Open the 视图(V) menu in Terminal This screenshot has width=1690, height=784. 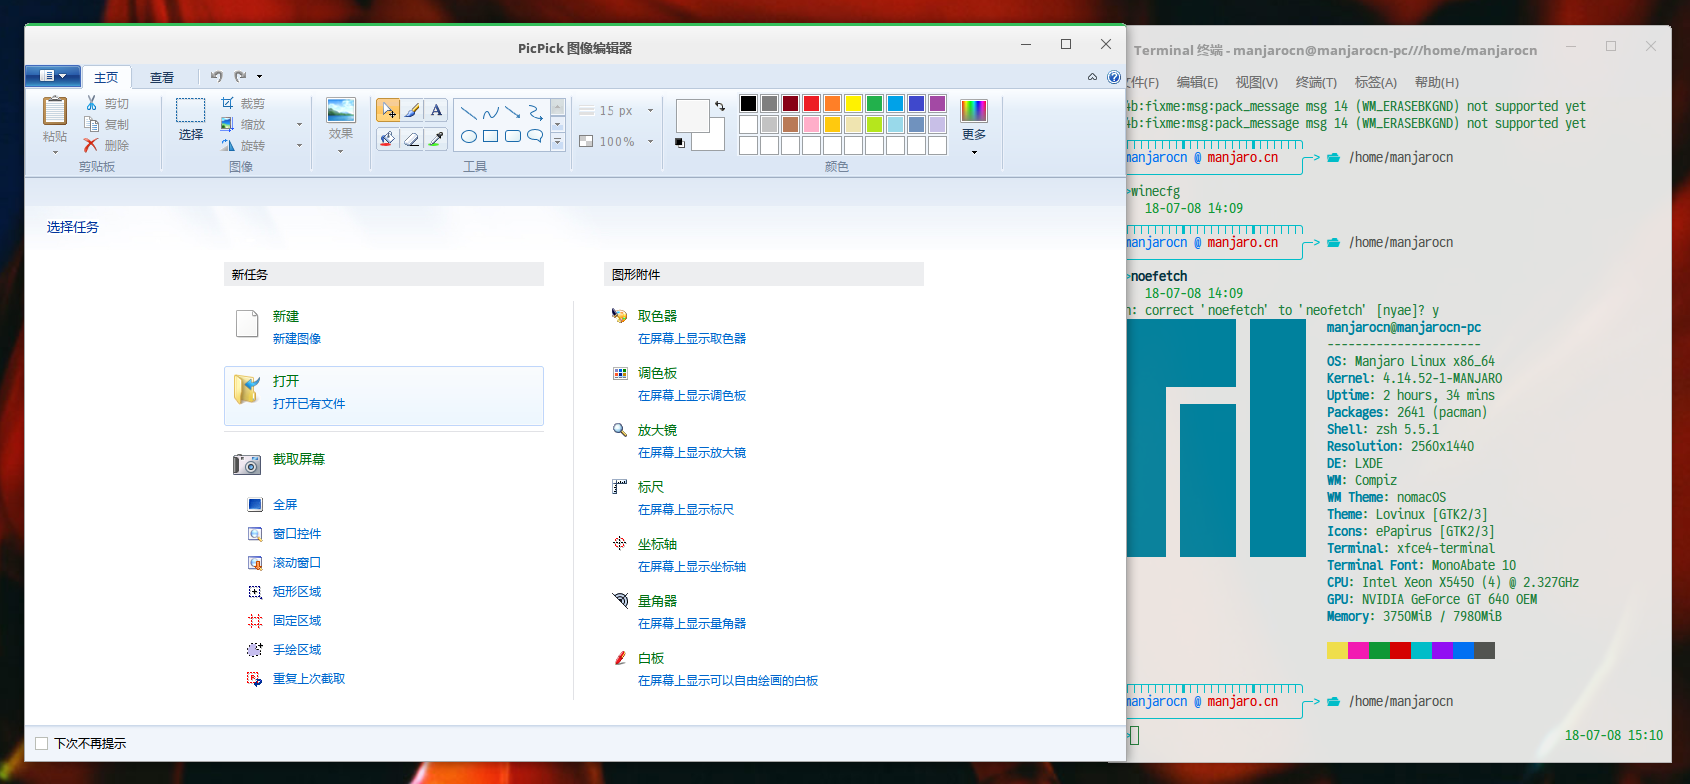(1256, 82)
